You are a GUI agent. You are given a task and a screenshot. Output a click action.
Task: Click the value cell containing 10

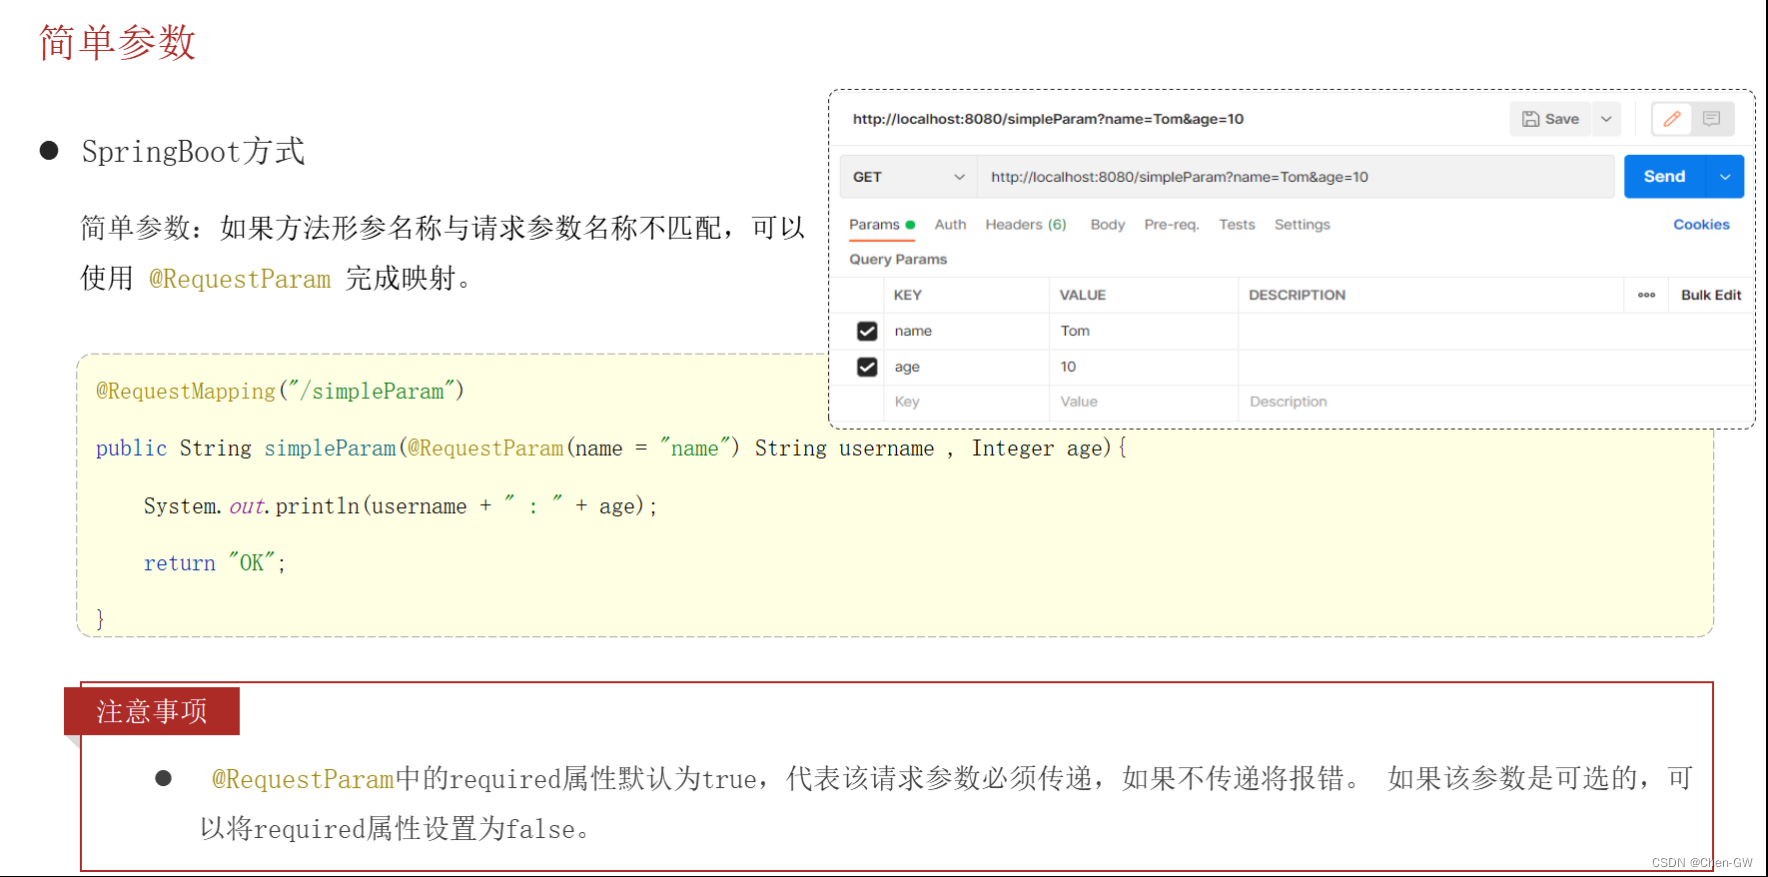tap(1144, 367)
